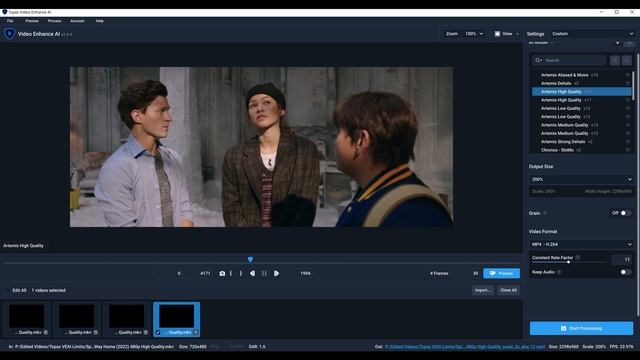Click the icon at the end of the Artemis Low Quality v12 row
Screen dimensions: 640x360
[x=627, y=117]
